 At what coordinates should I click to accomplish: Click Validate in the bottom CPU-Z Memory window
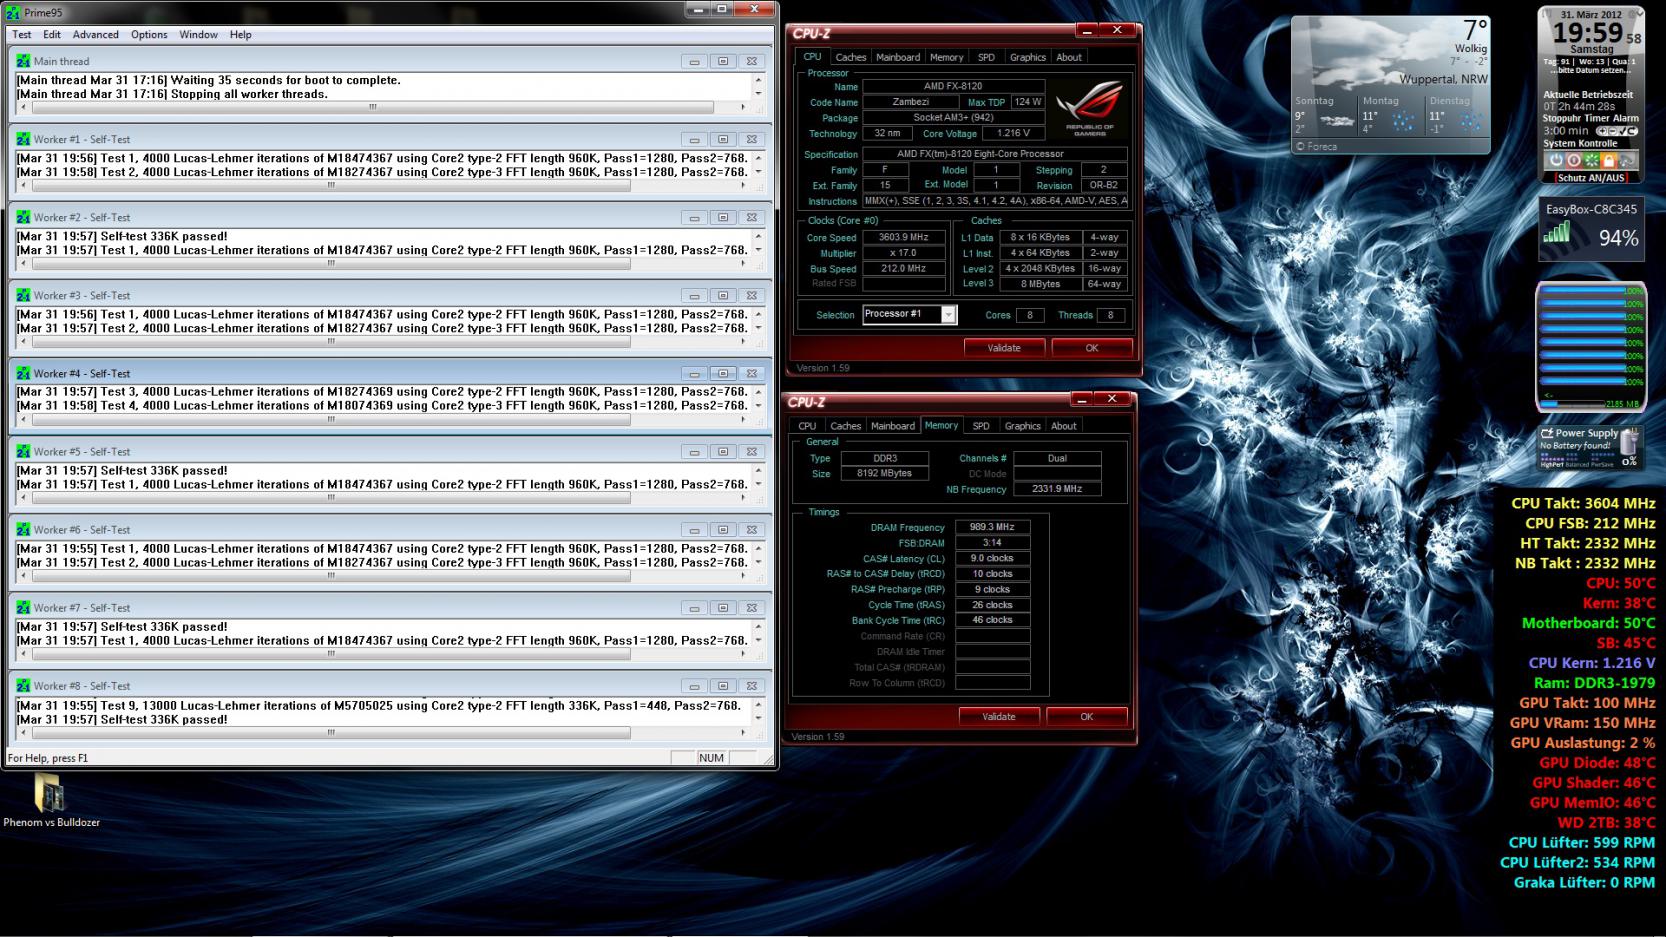999,717
